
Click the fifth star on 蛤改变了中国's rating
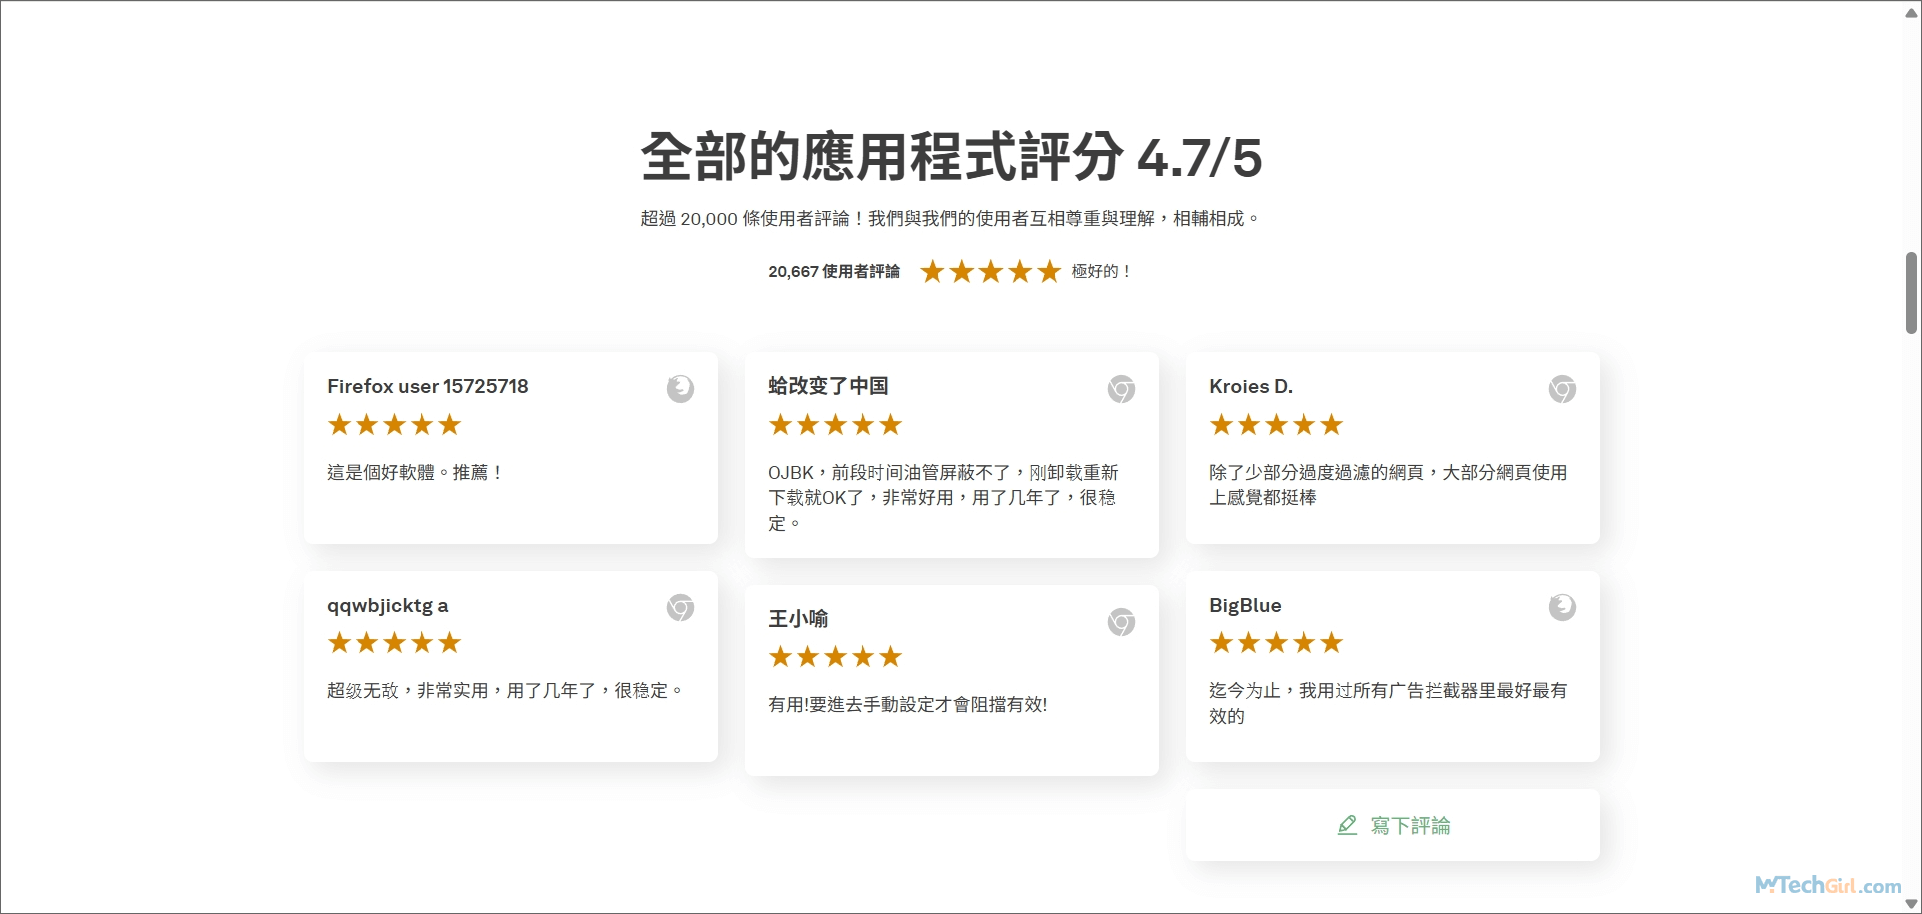pos(891,424)
